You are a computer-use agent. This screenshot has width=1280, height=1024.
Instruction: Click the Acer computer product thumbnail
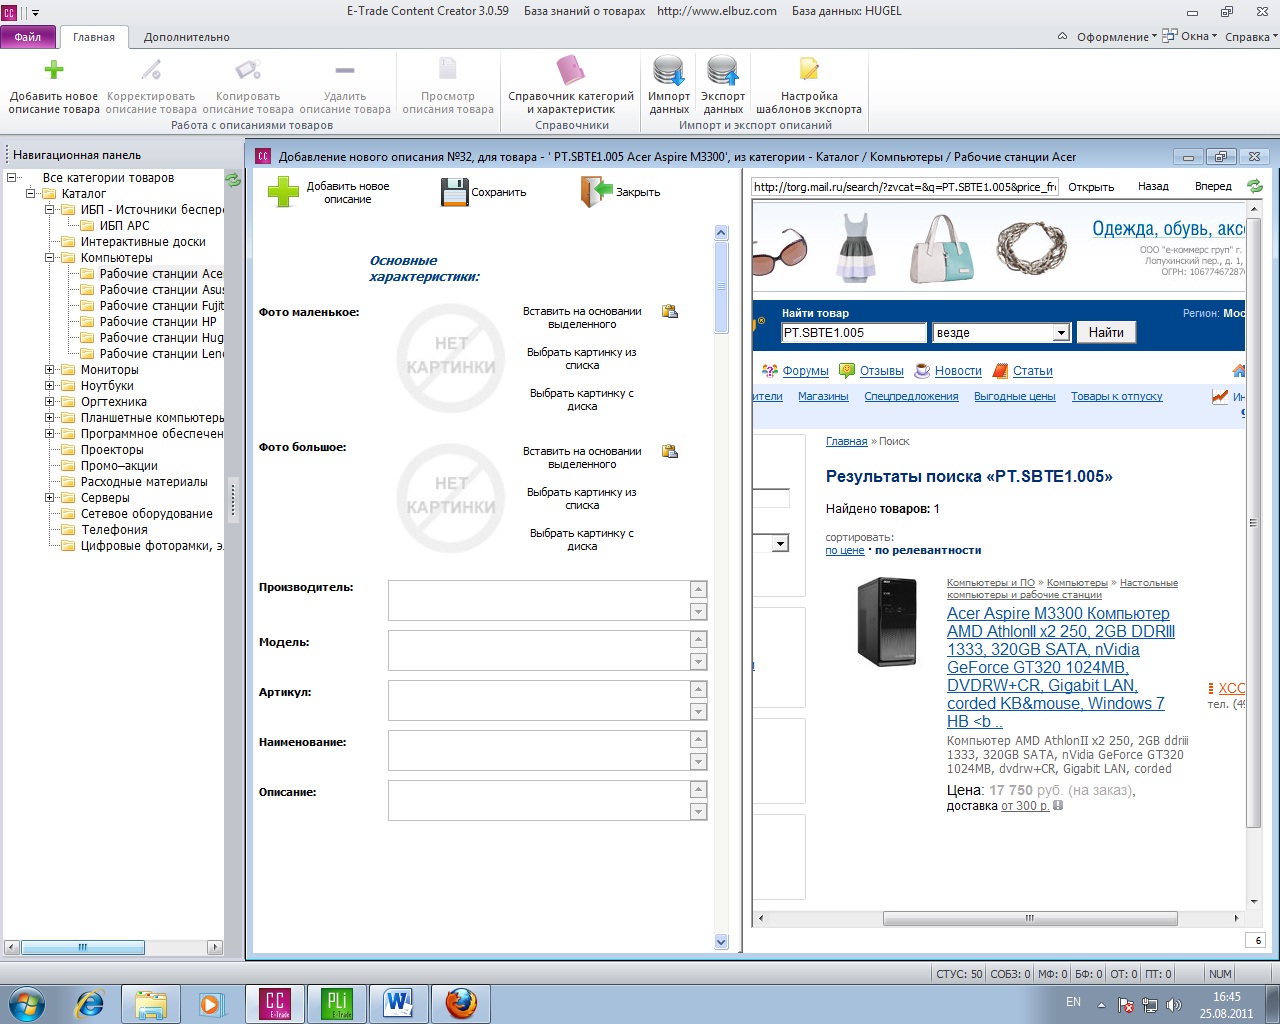click(887, 622)
